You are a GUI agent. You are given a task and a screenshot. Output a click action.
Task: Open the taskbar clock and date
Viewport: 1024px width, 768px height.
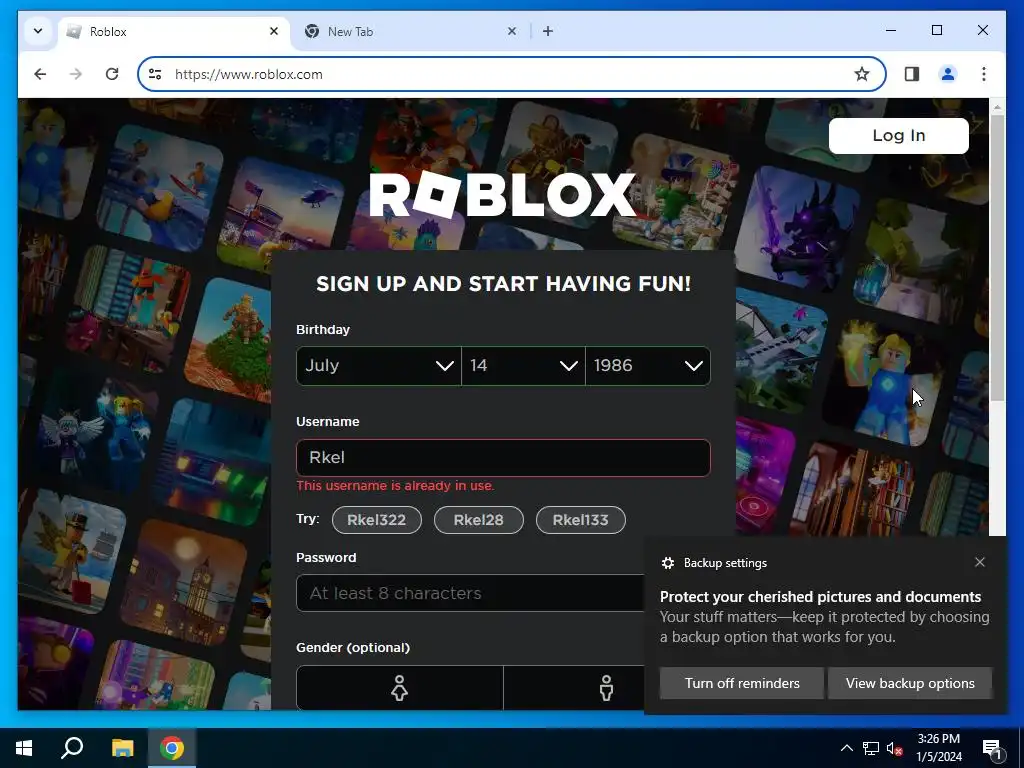938,748
